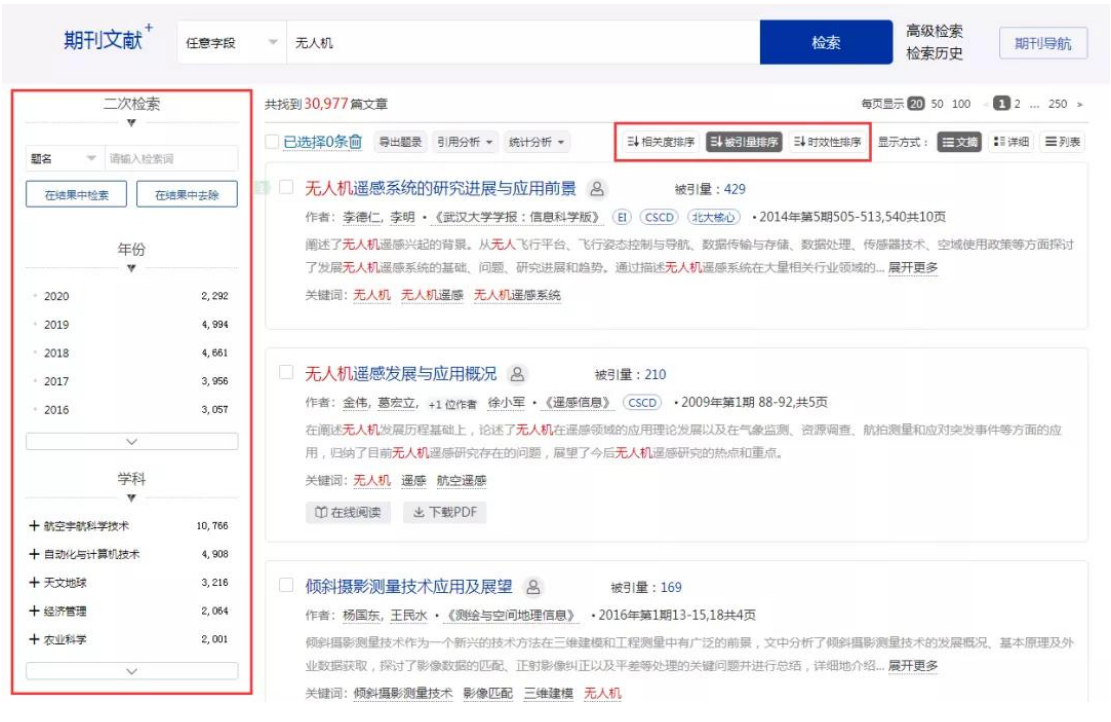Viewport: 1111px width, 722px height.
Task: Open the 高级检索 link
Action: [x=934, y=32]
